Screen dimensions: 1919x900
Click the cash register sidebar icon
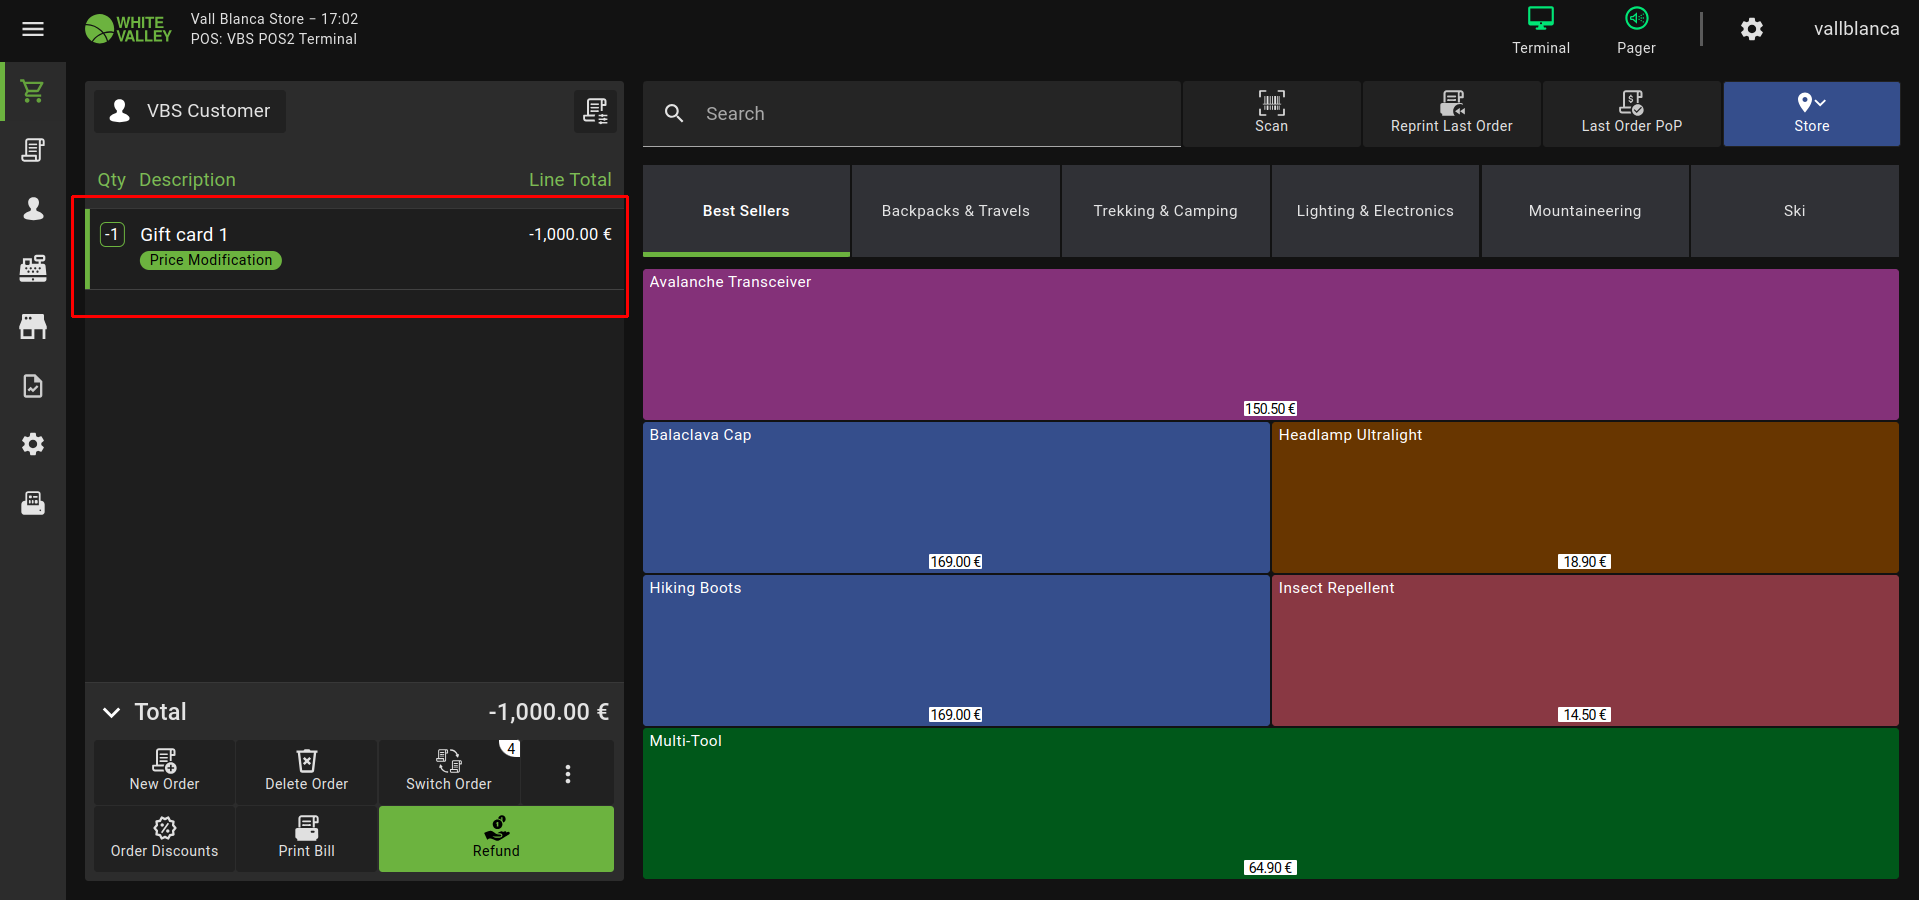pyautogui.click(x=33, y=268)
